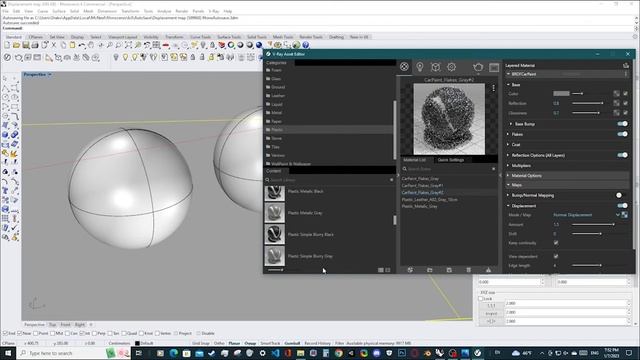Screen dimensions: 640x360
Task: Delete selected material with trash icon
Action: pos(469,270)
